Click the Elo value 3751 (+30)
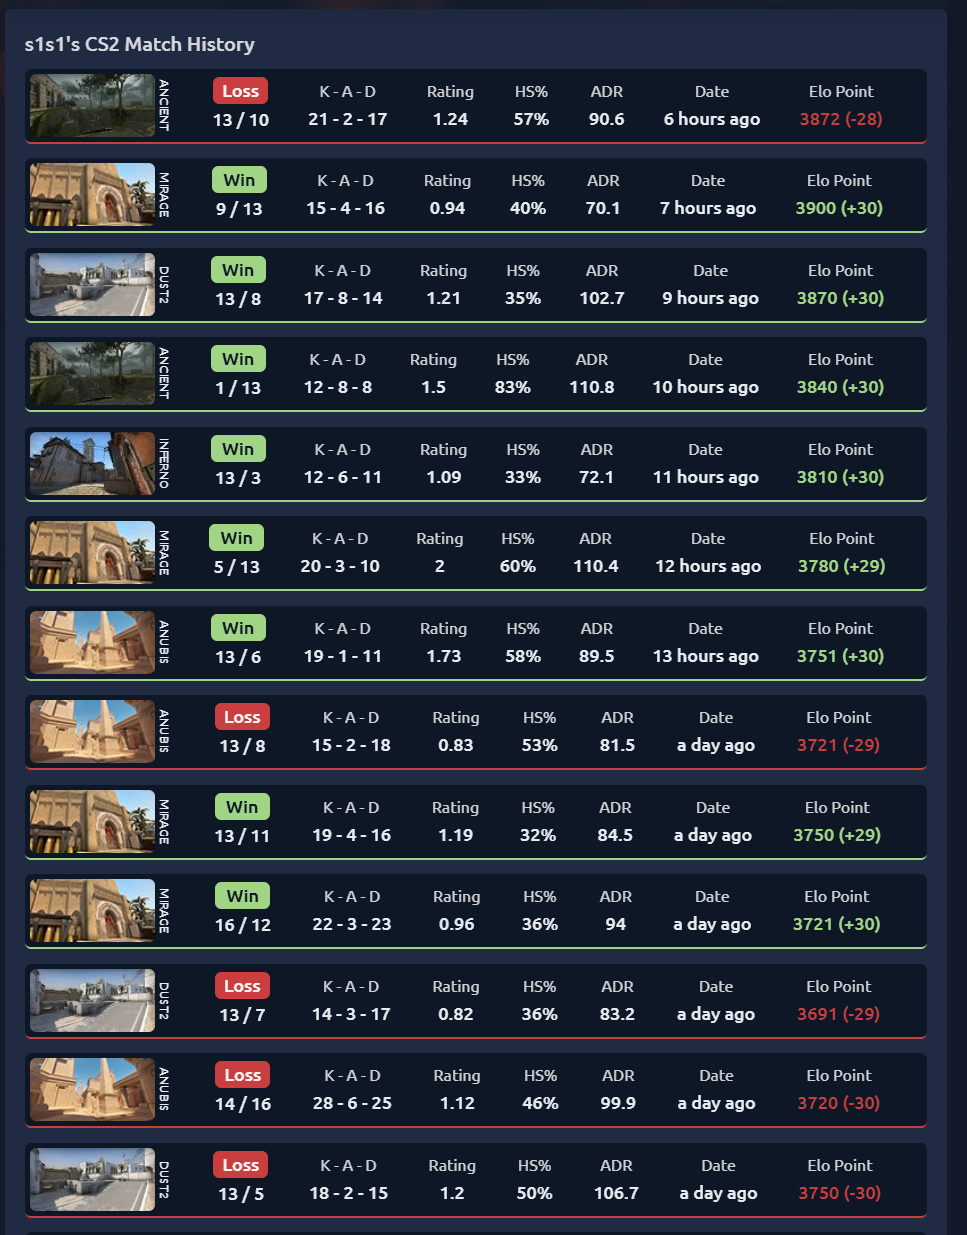 (x=840, y=656)
